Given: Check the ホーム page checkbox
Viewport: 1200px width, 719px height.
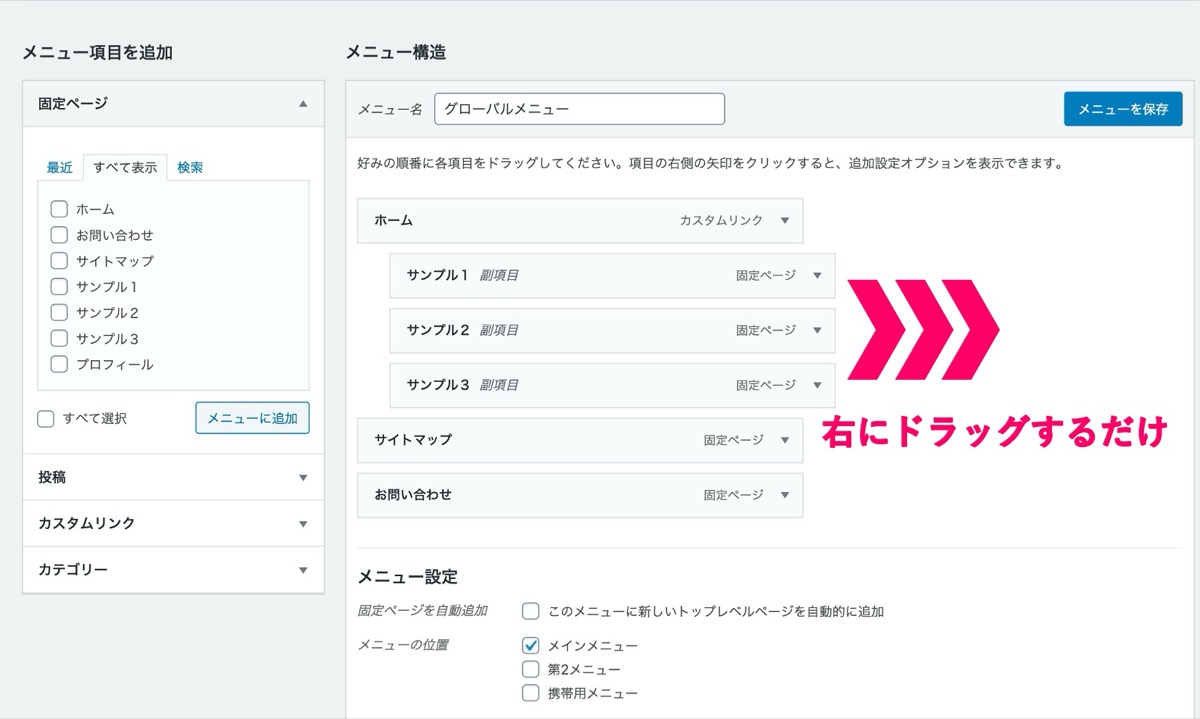Looking at the screenshot, I should [x=59, y=209].
